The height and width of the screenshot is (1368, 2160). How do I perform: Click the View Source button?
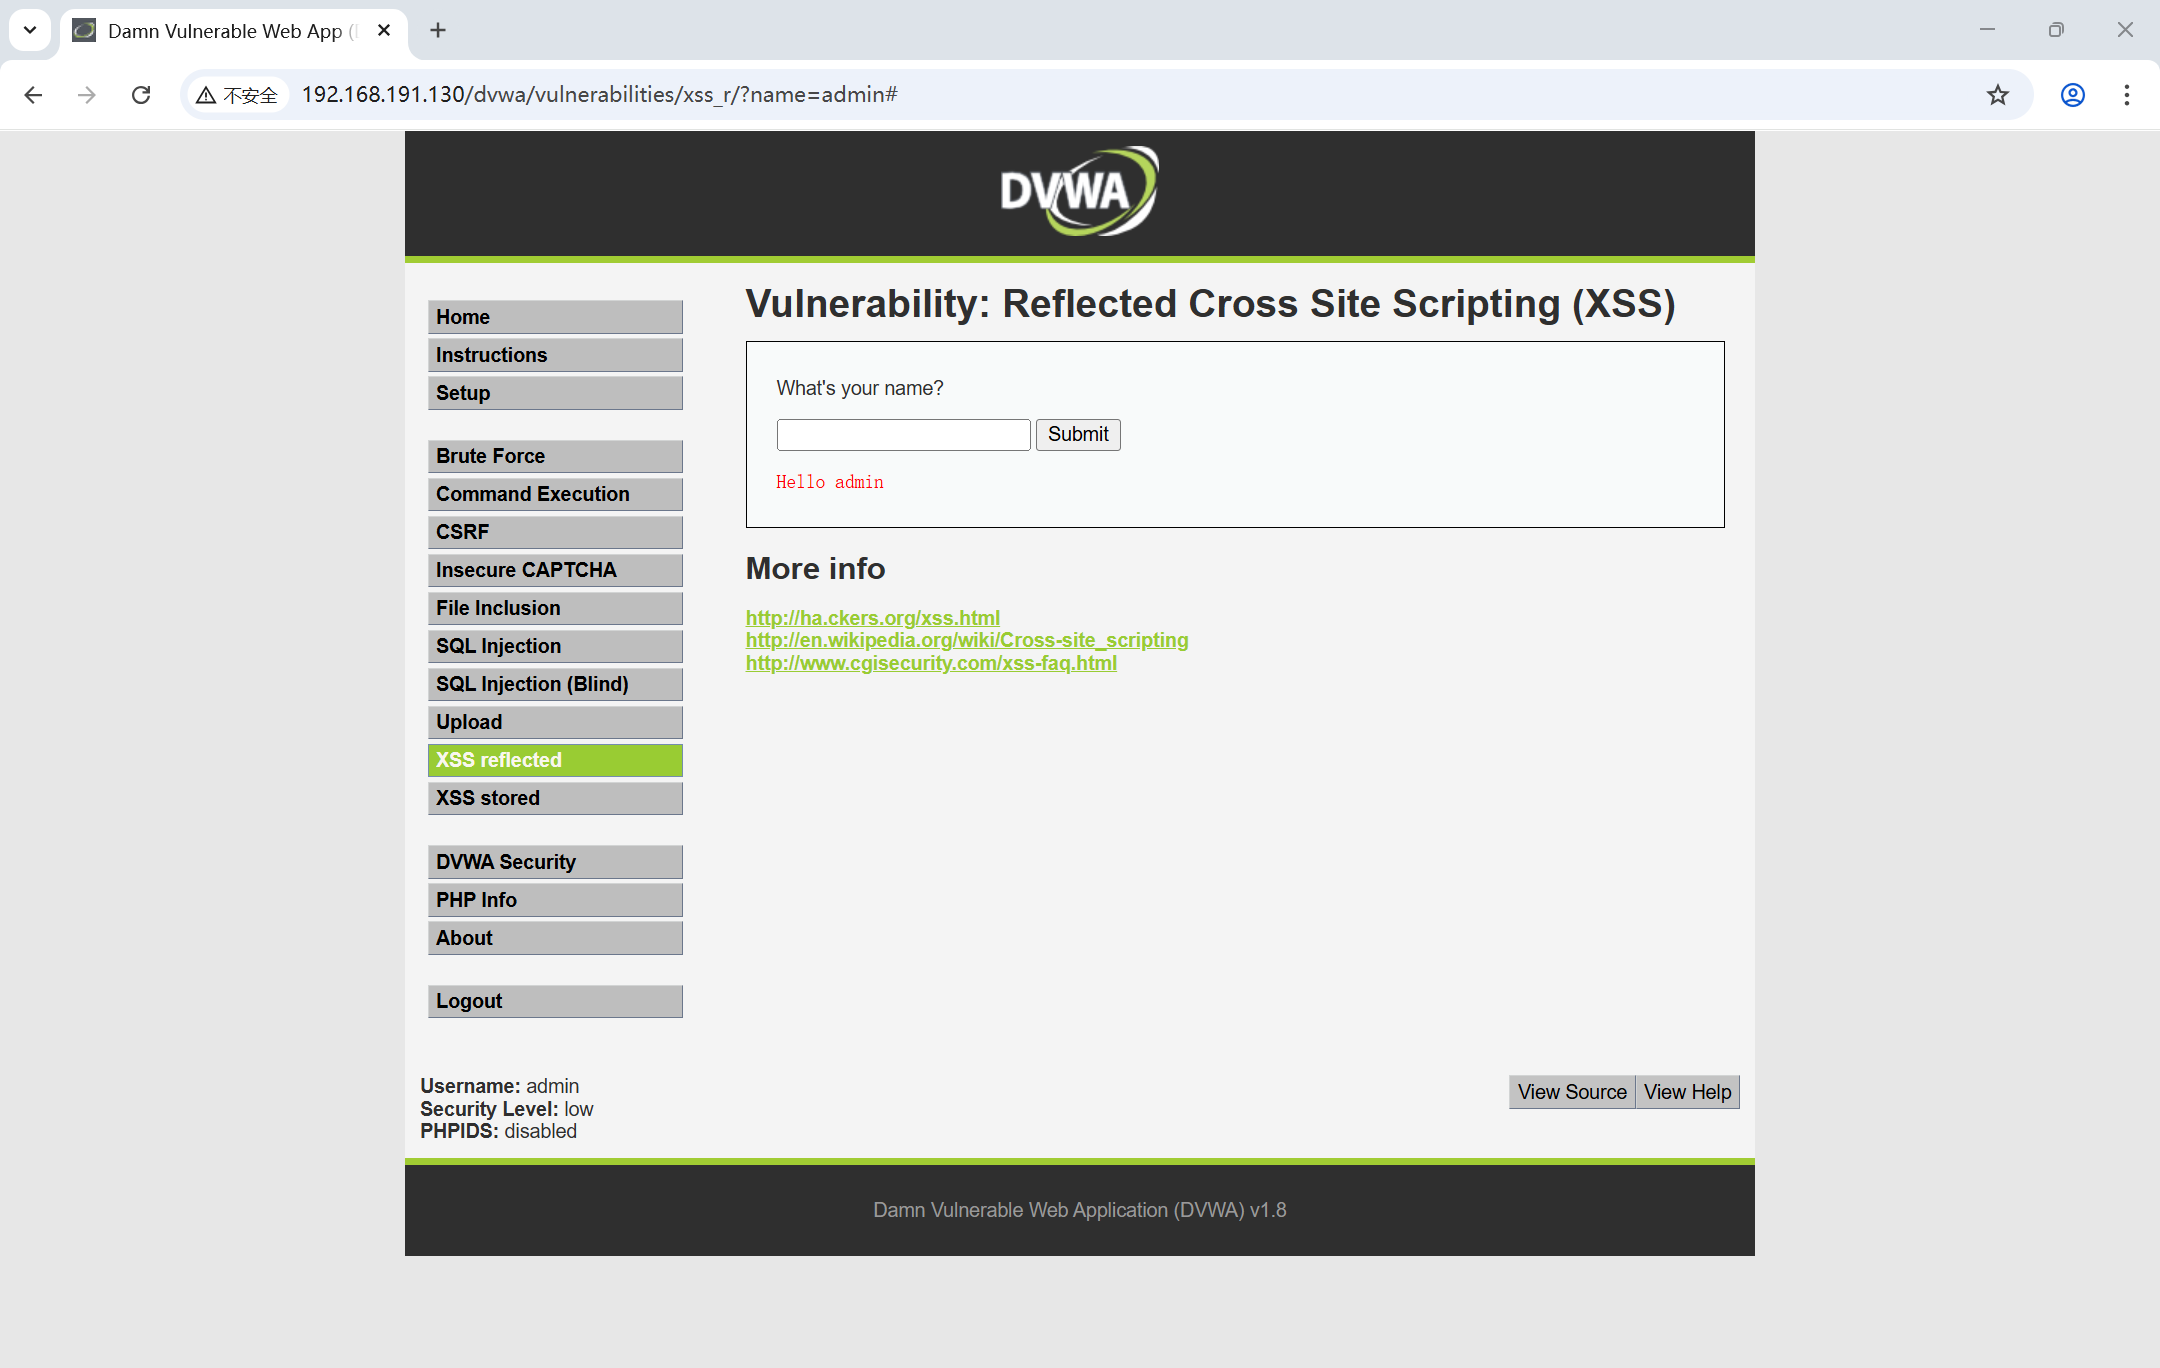point(1572,1092)
